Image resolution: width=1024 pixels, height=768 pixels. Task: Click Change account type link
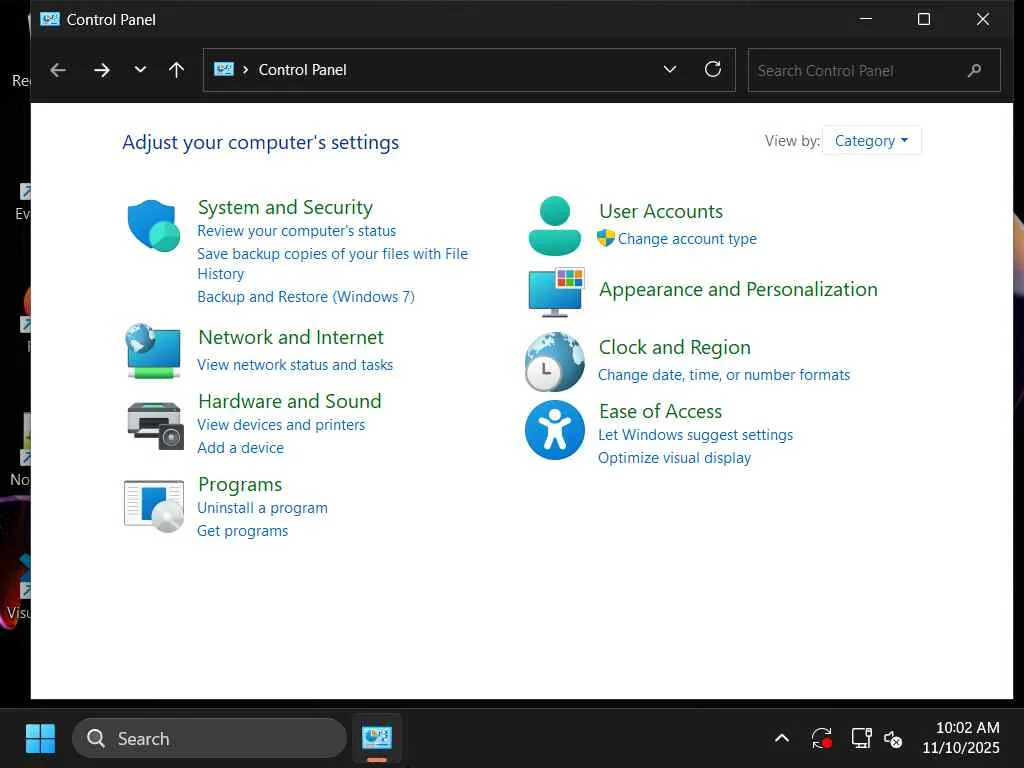[687, 238]
